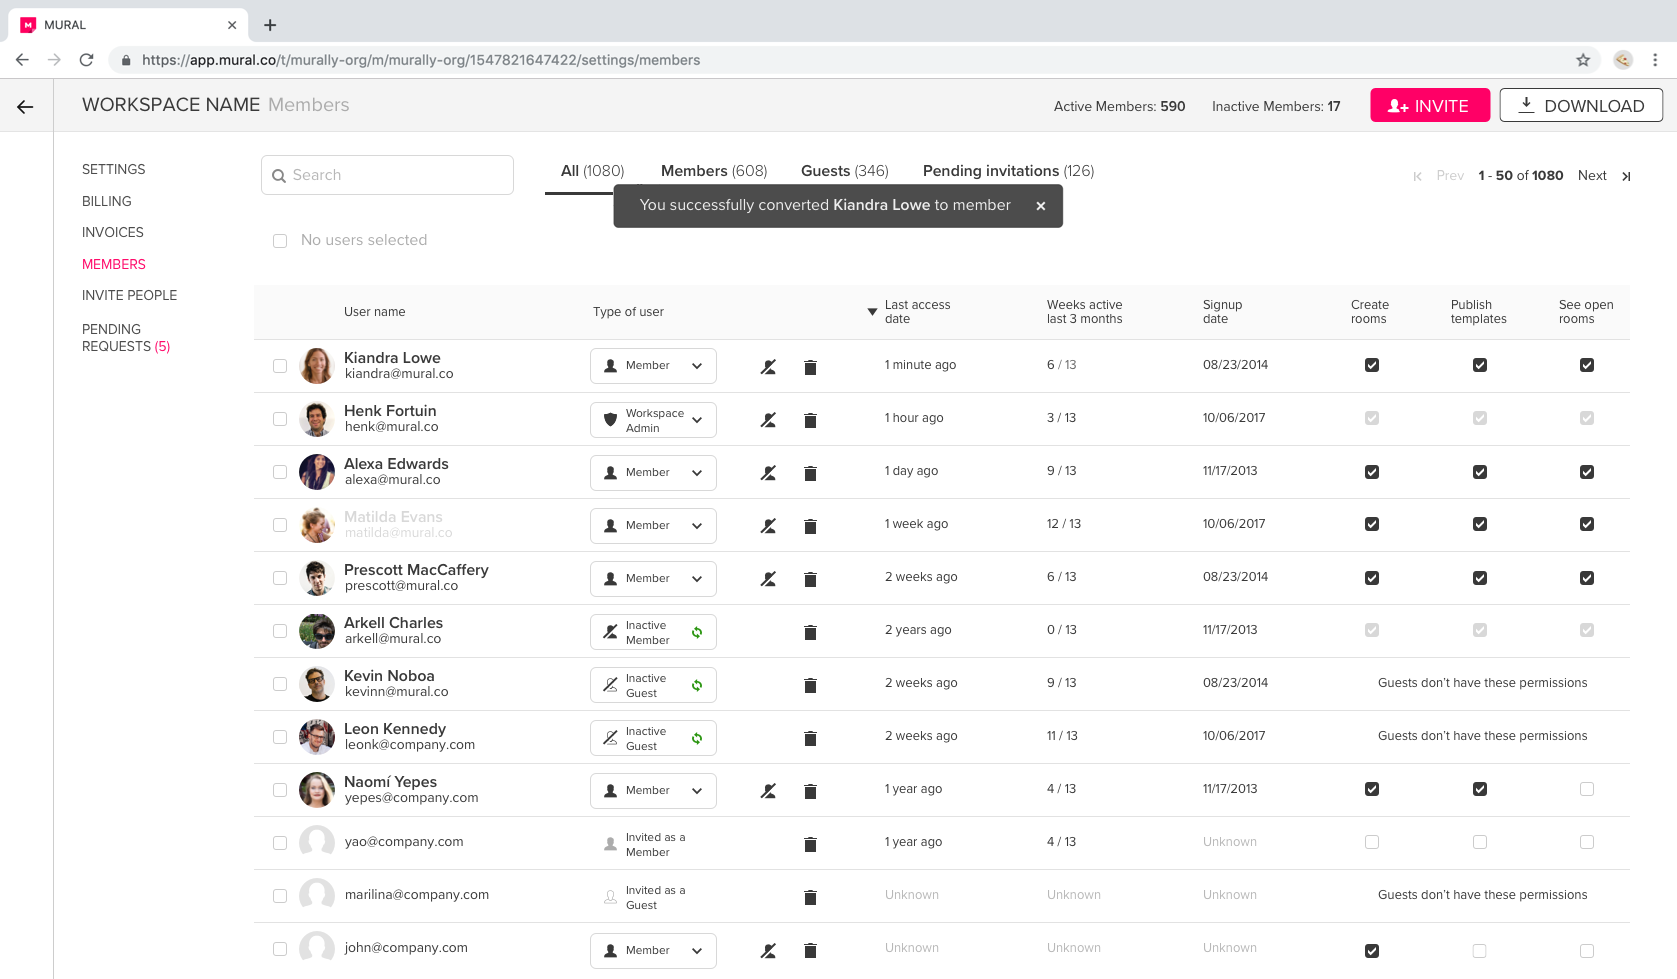Uncheck Publish templates for Alexa Edwards
The height and width of the screenshot is (979, 1677).
pyautogui.click(x=1480, y=472)
